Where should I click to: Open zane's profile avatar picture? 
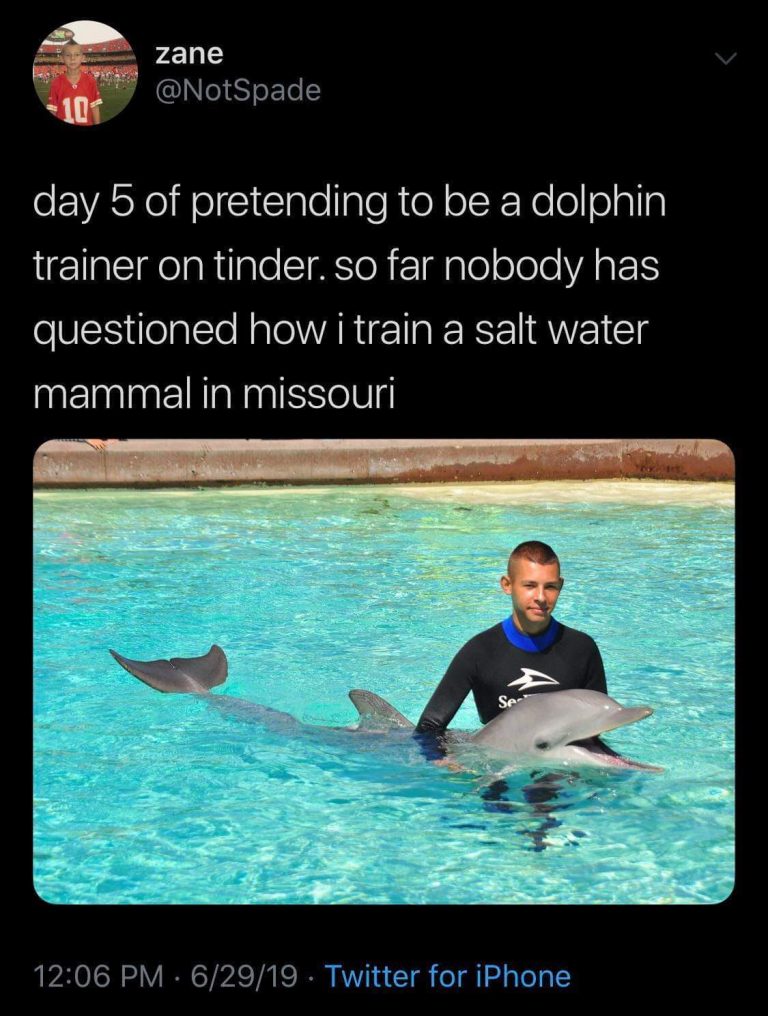(84, 72)
